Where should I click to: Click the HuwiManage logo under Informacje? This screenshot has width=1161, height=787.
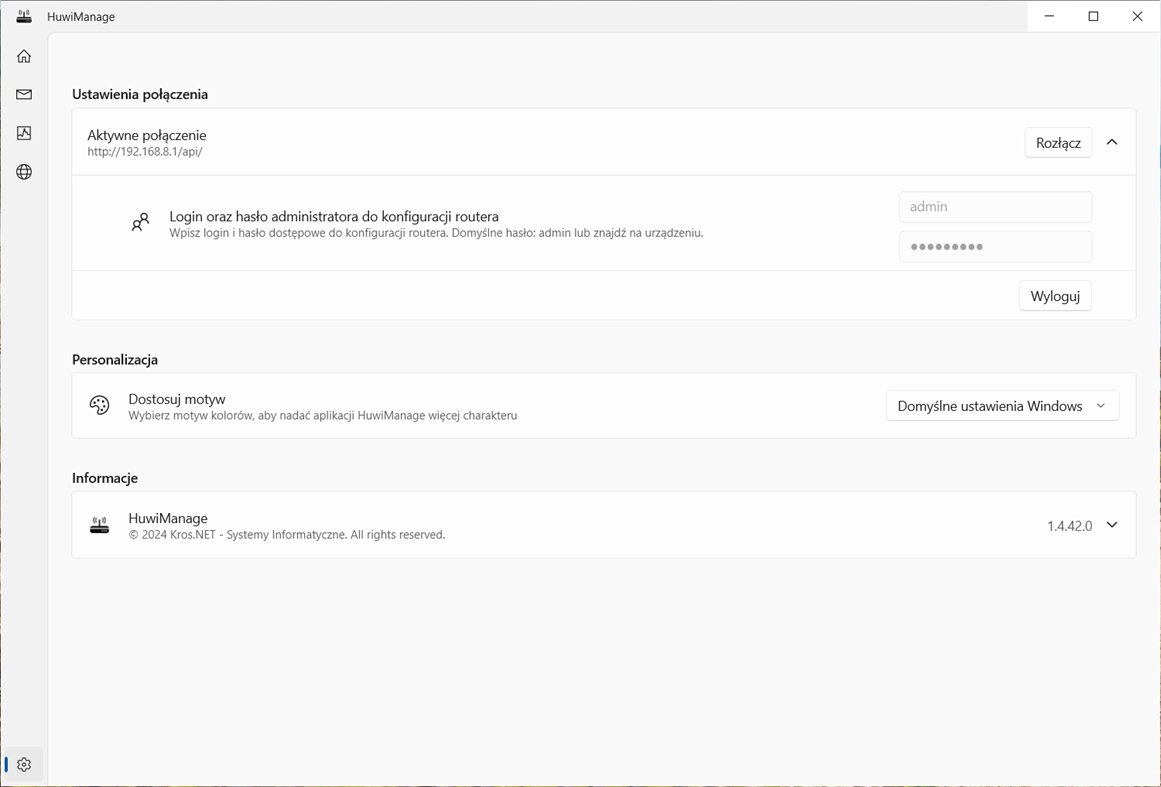99,524
